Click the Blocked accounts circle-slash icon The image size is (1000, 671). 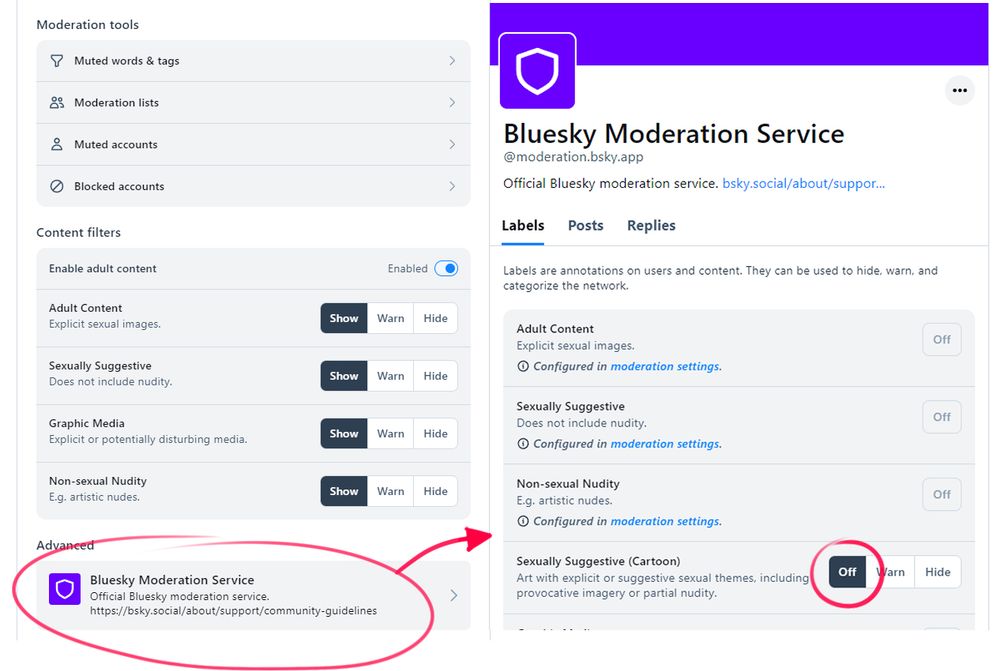(57, 186)
